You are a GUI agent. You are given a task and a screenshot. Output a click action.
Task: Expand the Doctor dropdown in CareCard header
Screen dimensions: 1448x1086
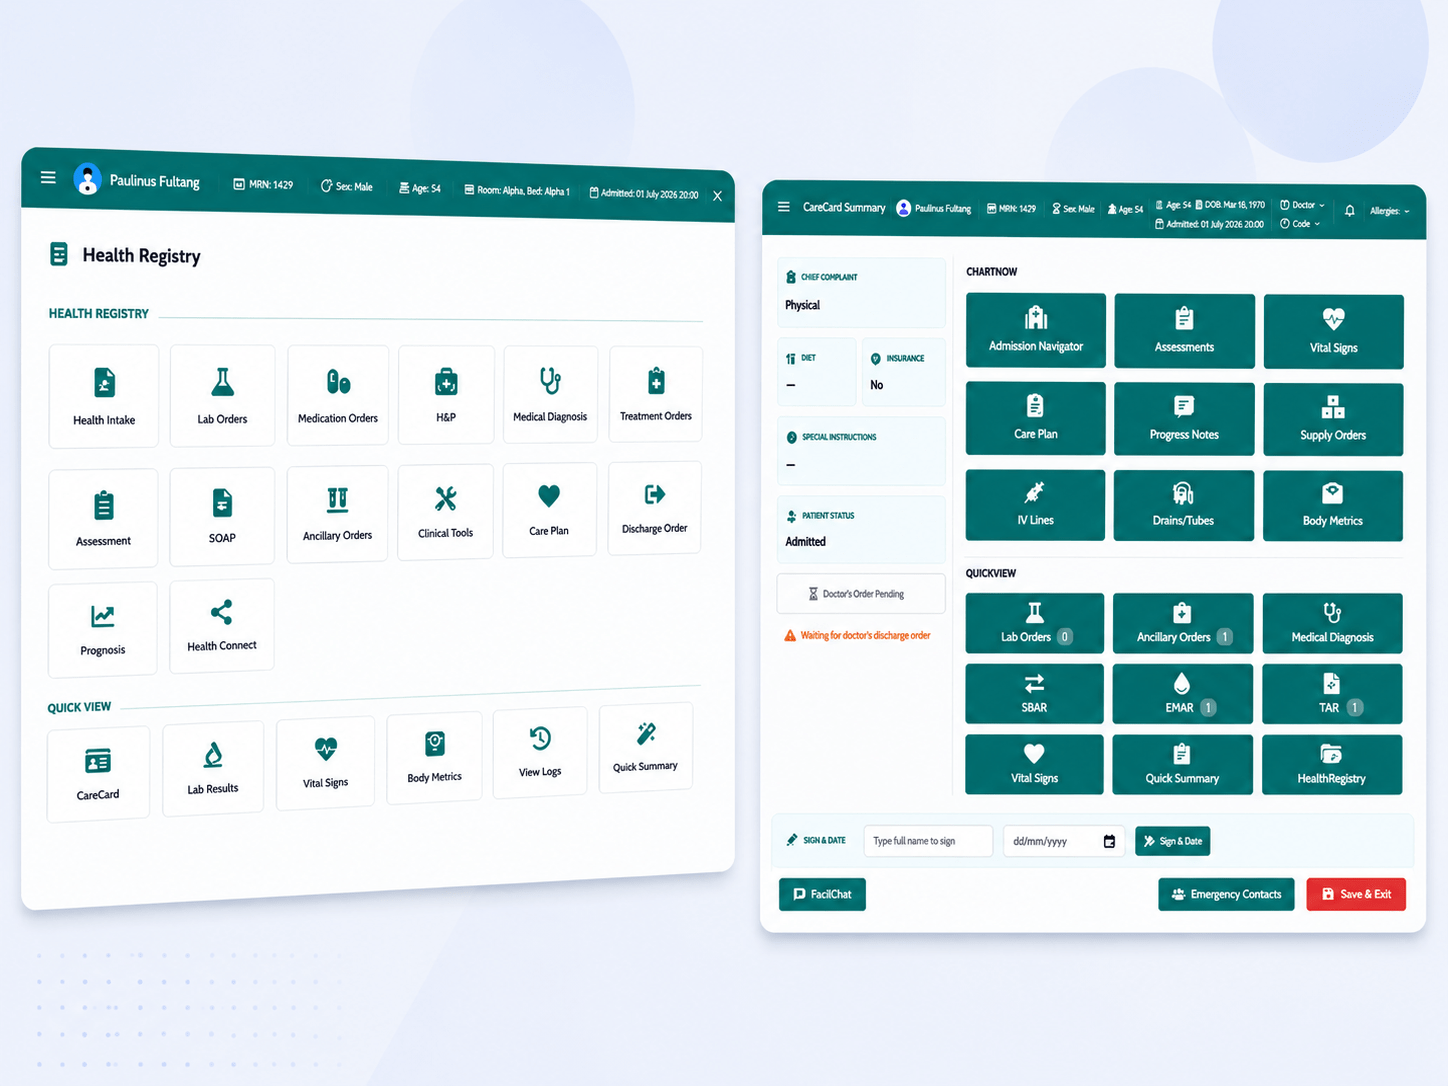pyautogui.click(x=1303, y=205)
